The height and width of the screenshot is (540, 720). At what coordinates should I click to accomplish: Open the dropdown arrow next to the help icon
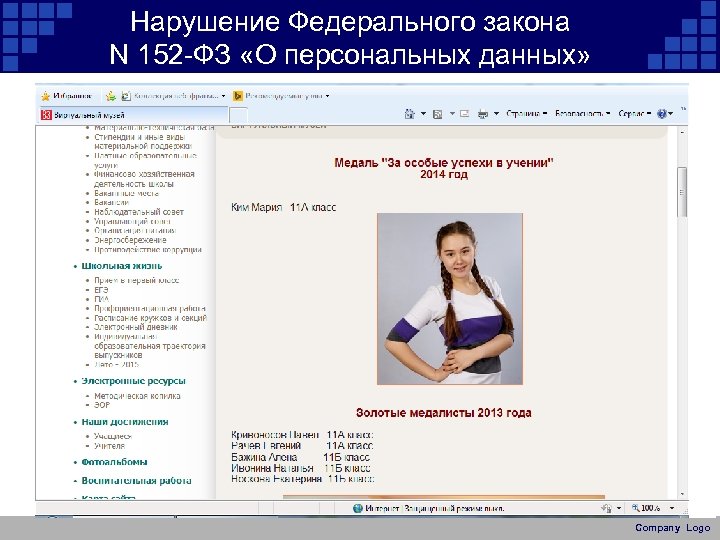(x=671, y=113)
